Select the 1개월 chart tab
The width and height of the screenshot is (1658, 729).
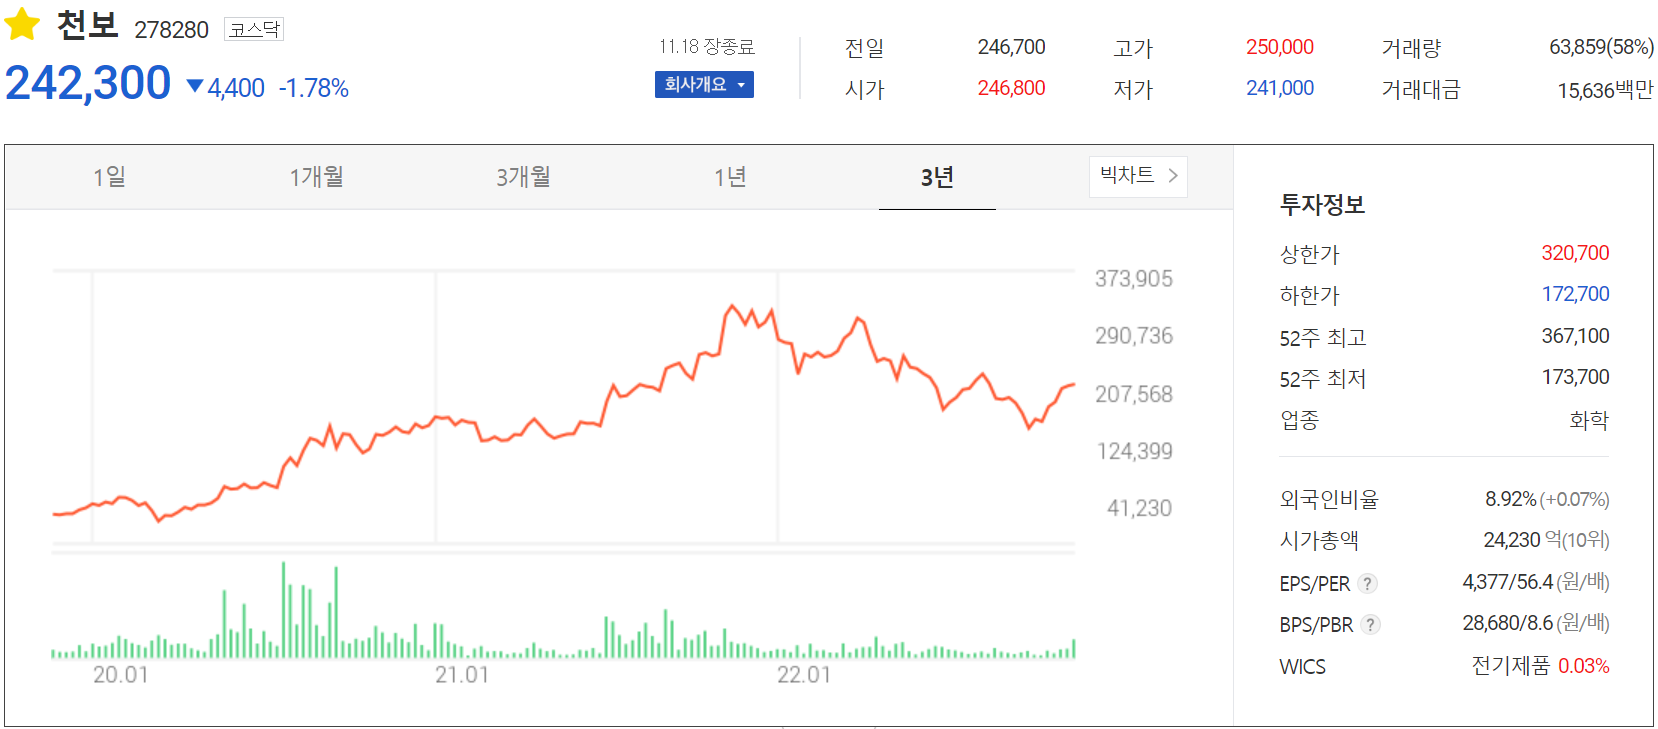(x=316, y=177)
